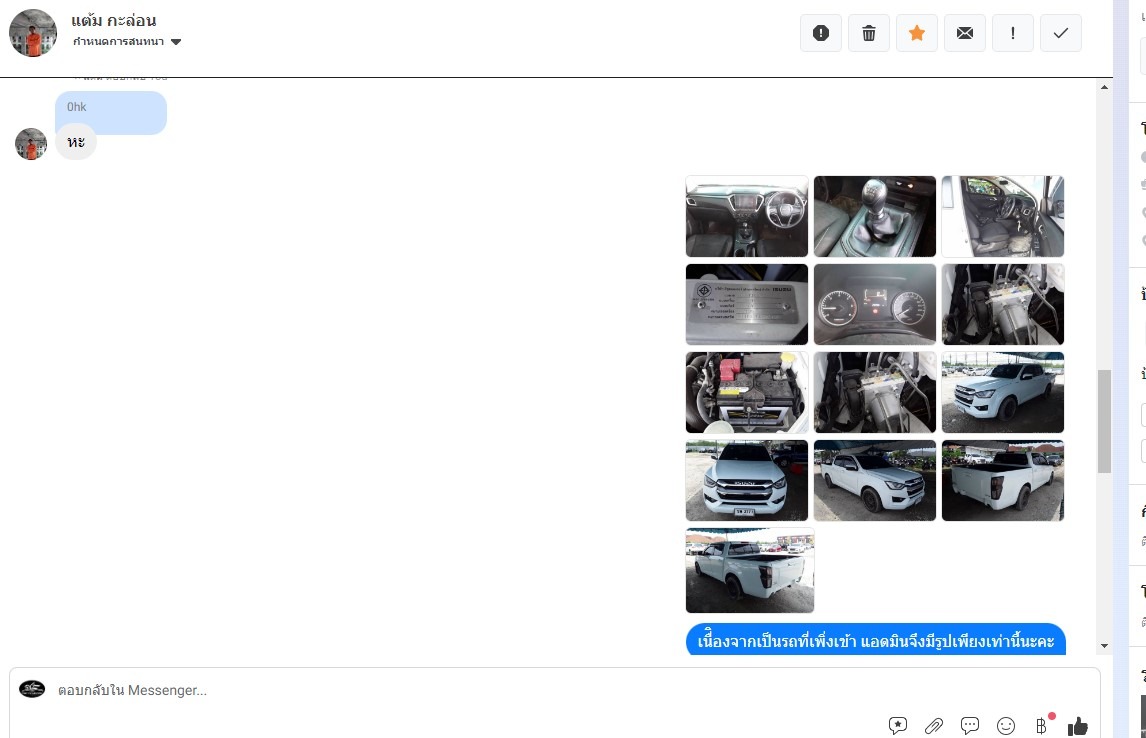Toggle the orange star follow-up marker
The width and height of the screenshot is (1146, 738).
coord(917,33)
